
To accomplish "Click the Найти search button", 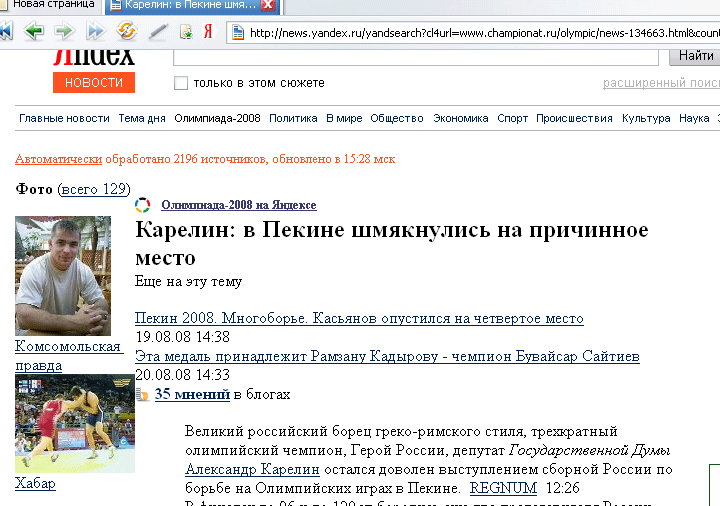I will click(x=695, y=56).
